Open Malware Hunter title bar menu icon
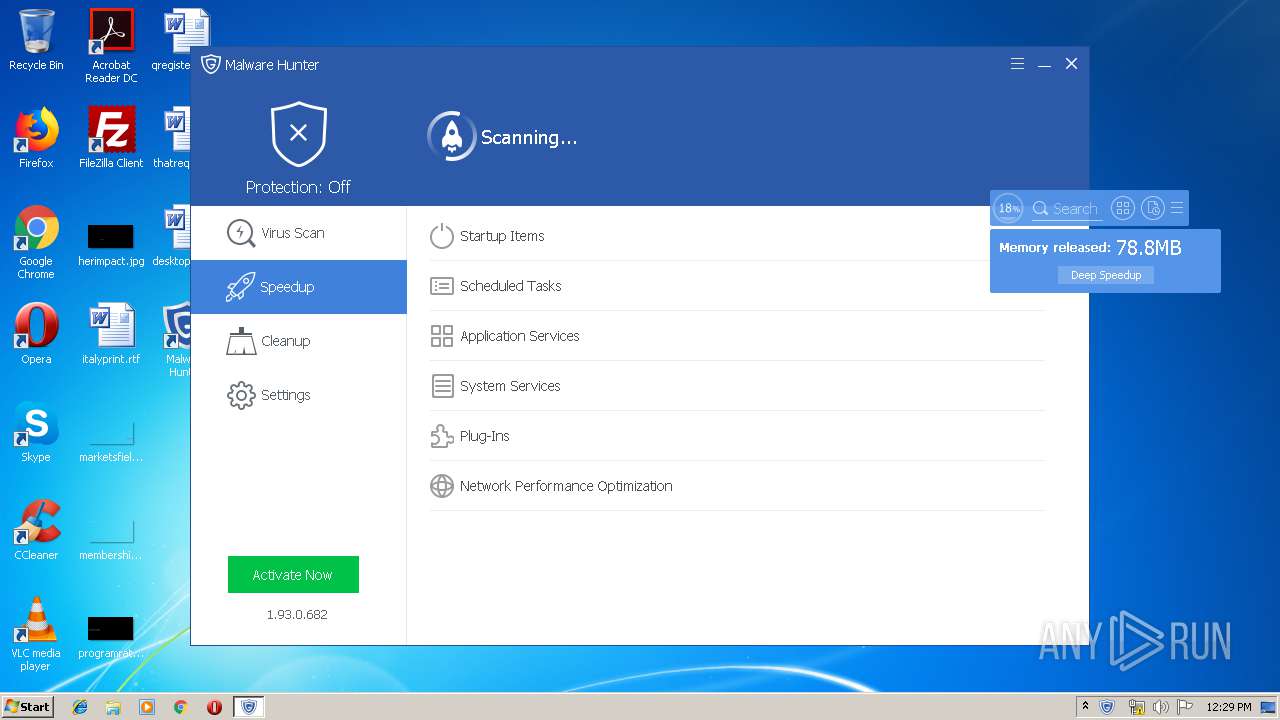The width and height of the screenshot is (1280, 720). pos(1017,64)
